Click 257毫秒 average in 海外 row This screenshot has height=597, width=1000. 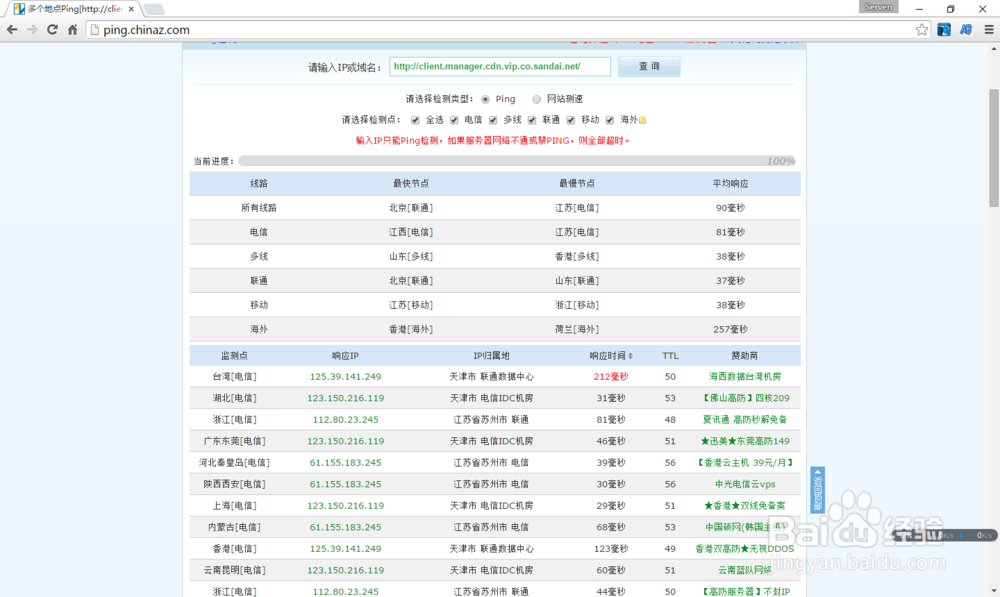point(730,329)
